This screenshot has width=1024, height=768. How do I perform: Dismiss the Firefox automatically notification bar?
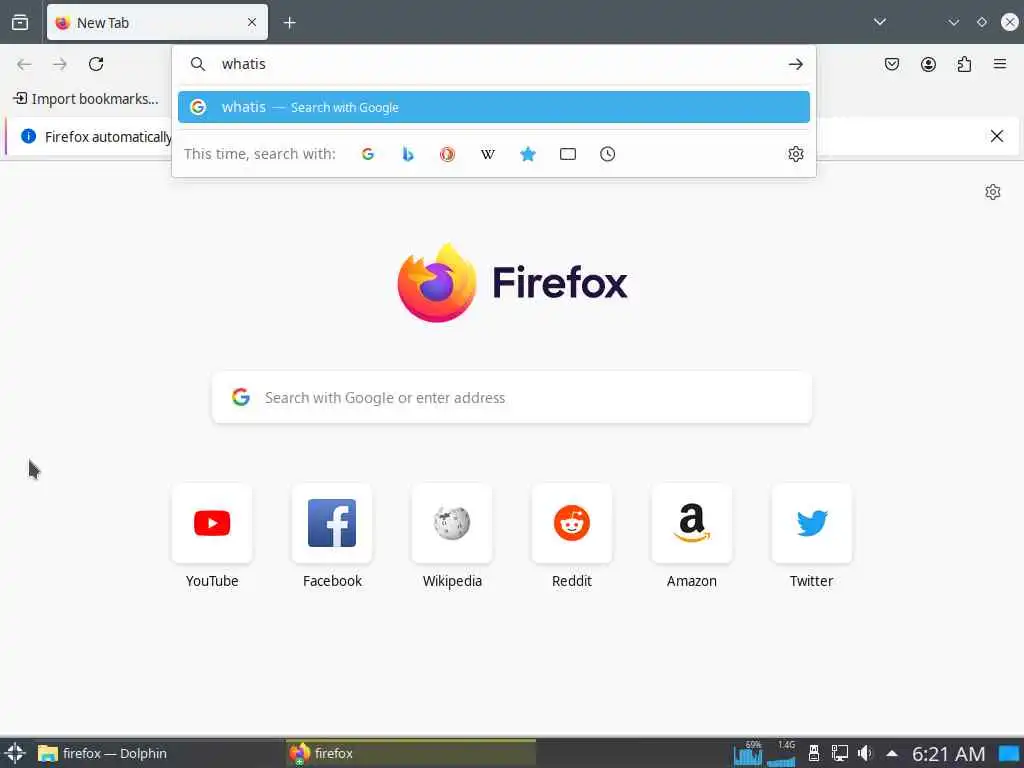(997, 136)
